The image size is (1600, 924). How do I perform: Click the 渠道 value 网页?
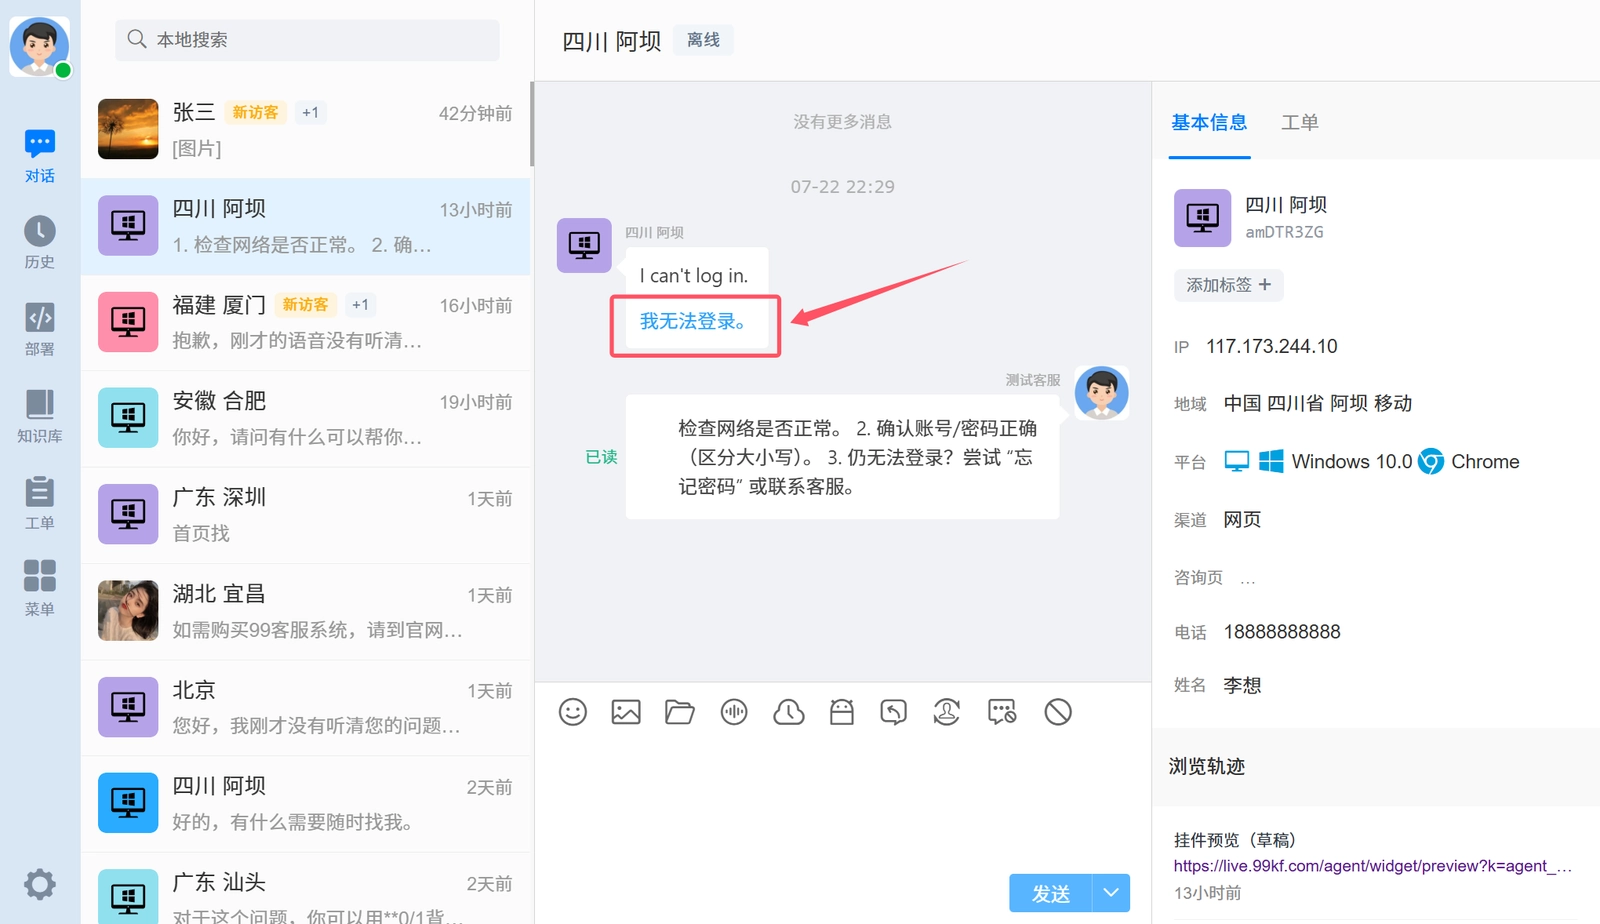[1243, 520]
